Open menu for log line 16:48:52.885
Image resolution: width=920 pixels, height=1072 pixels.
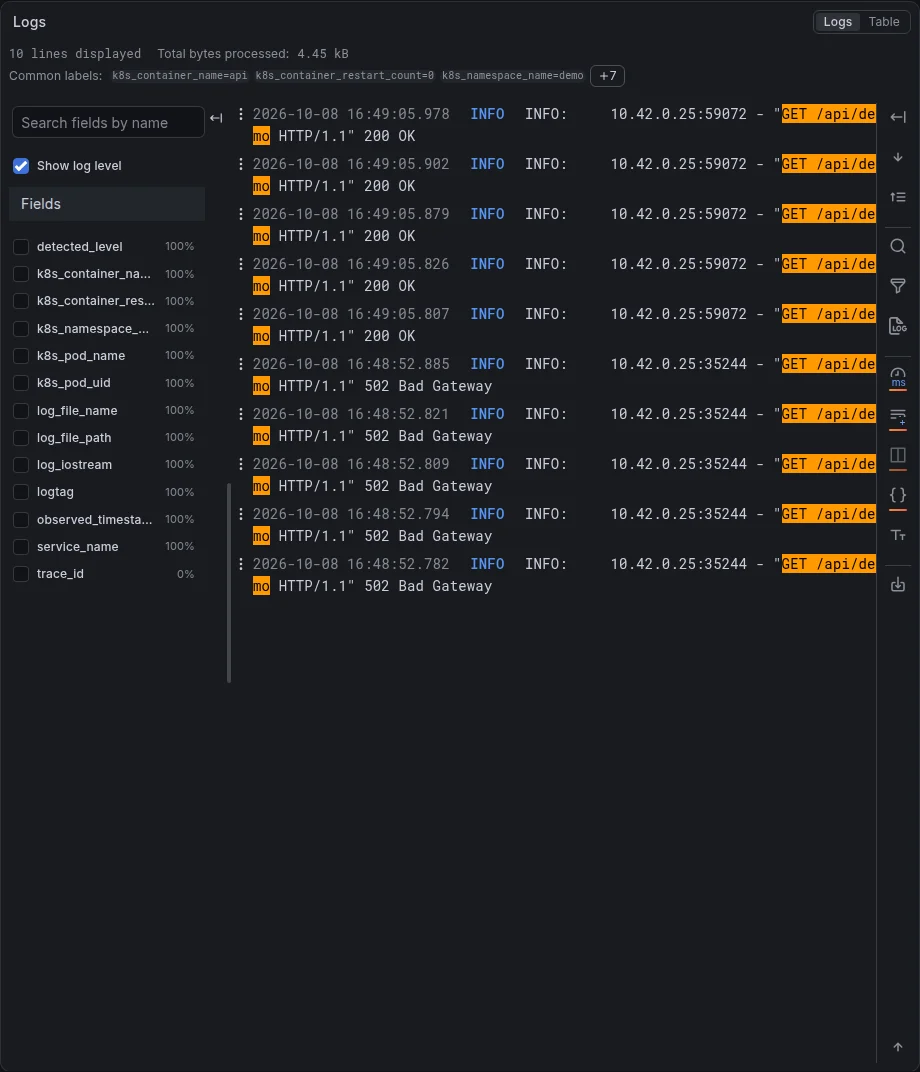pyautogui.click(x=241, y=364)
